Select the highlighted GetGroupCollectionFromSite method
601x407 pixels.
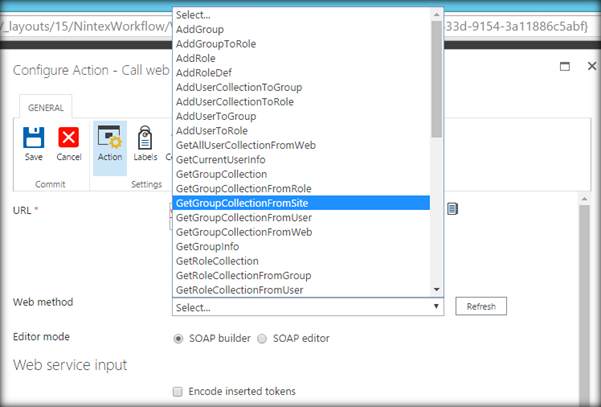[x=301, y=203]
